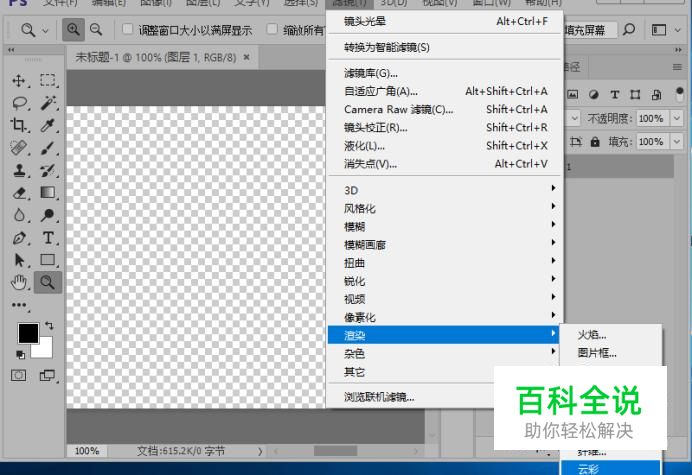Select the Path Selection tool
The height and width of the screenshot is (475, 692).
19,260
